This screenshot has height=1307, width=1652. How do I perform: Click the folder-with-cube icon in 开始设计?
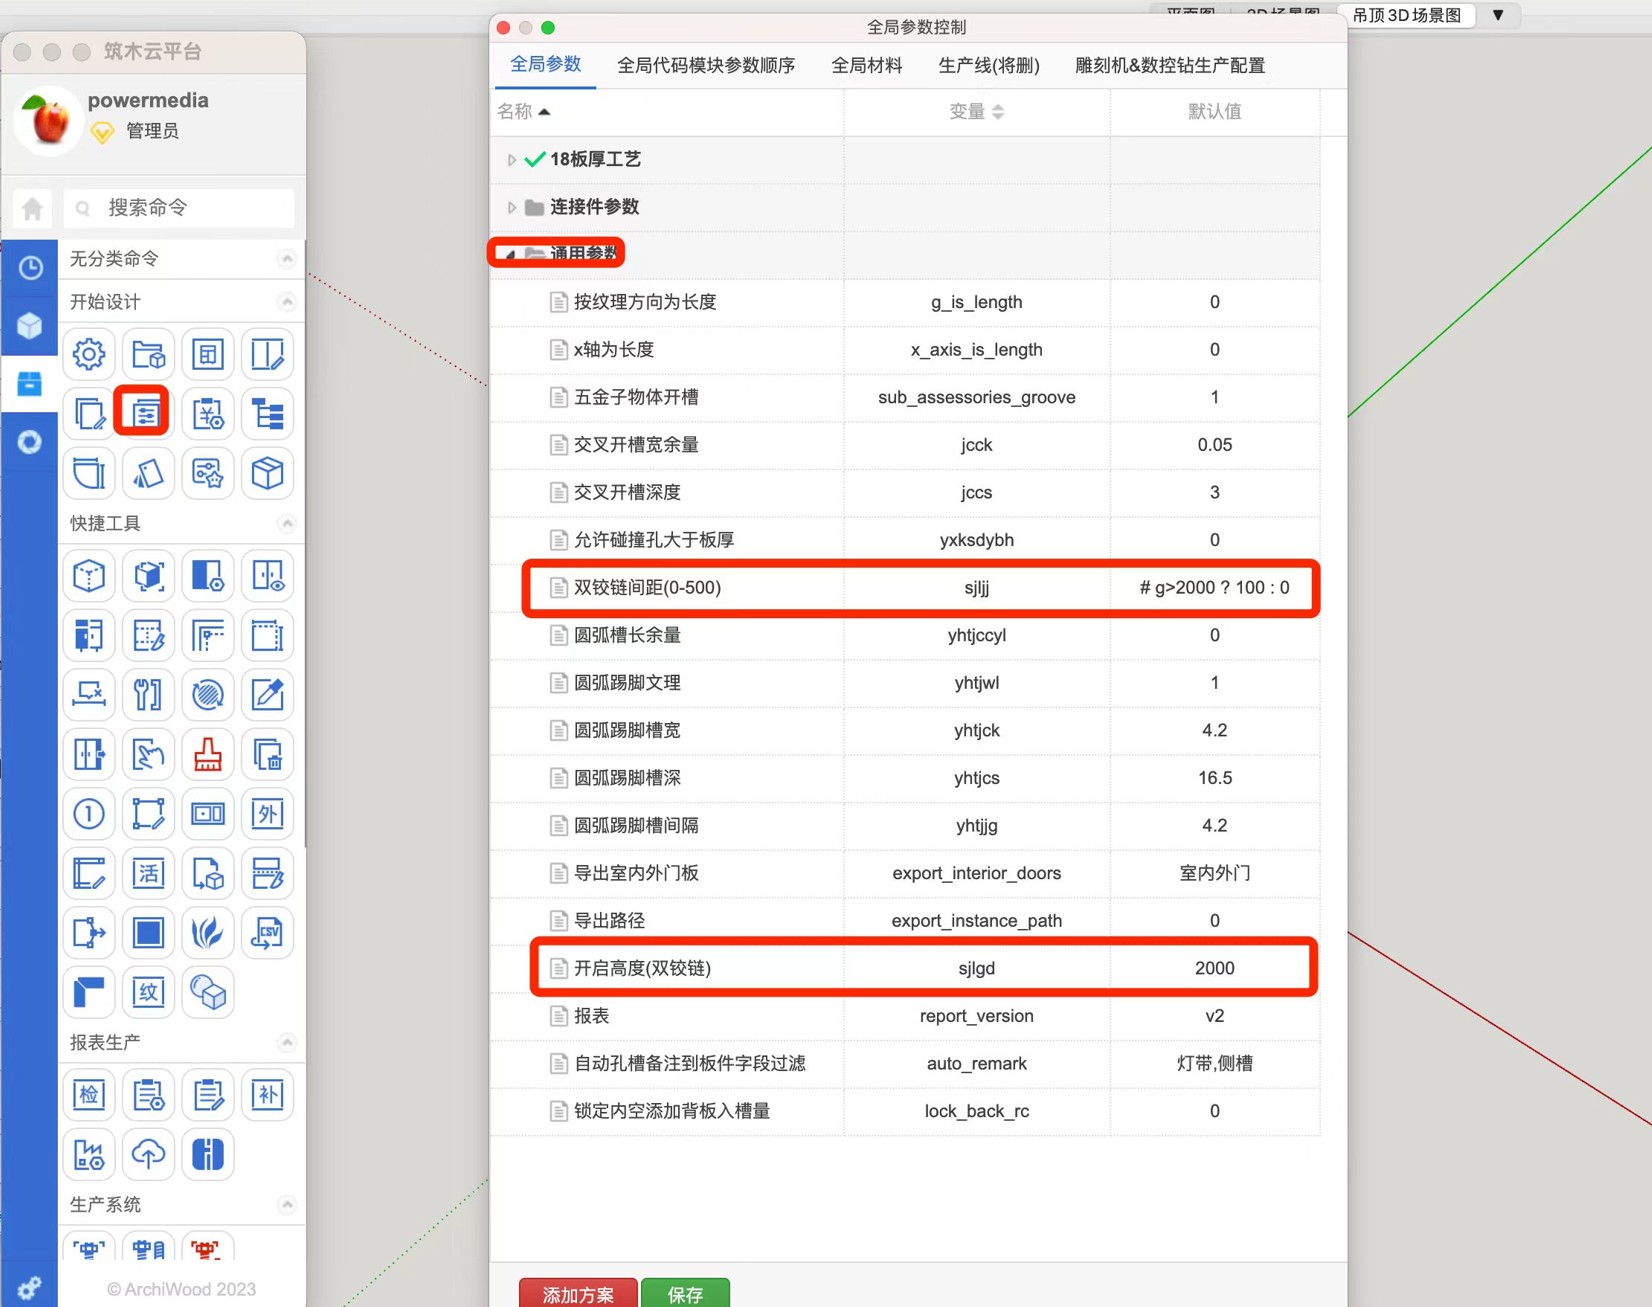(148, 354)
